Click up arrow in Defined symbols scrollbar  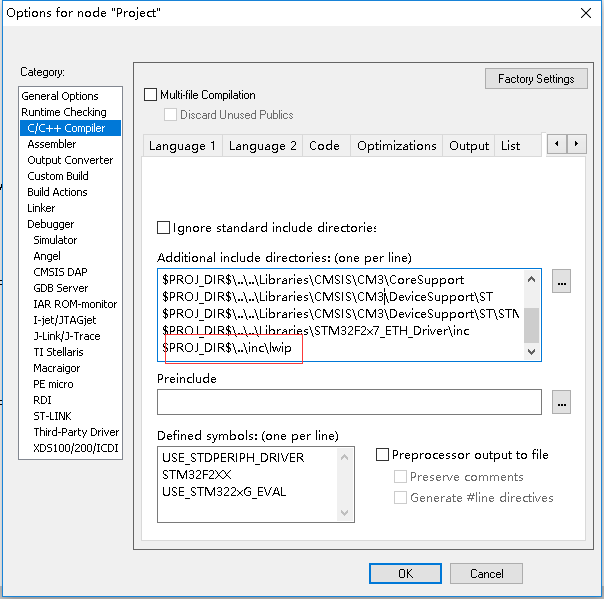pos(344,457)
